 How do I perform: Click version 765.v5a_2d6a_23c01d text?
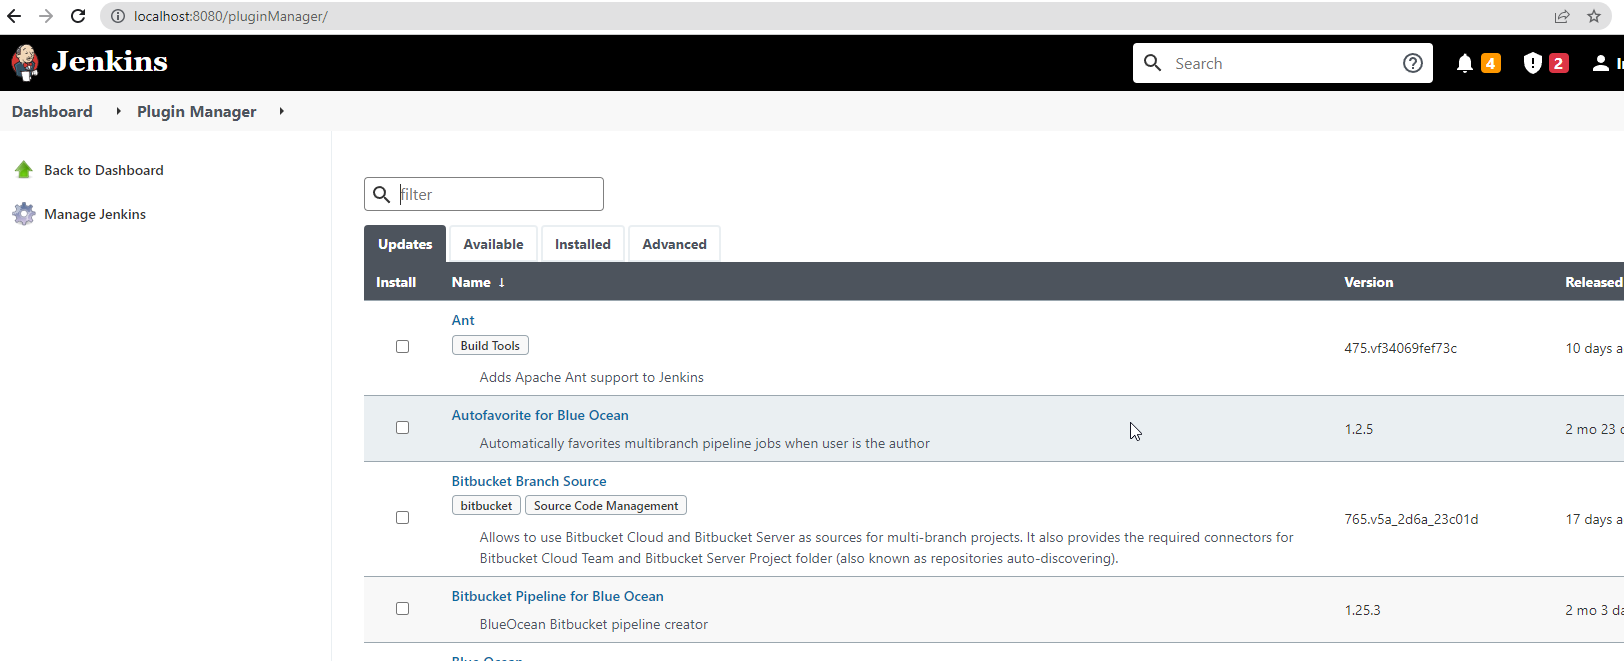(1411, 519)
